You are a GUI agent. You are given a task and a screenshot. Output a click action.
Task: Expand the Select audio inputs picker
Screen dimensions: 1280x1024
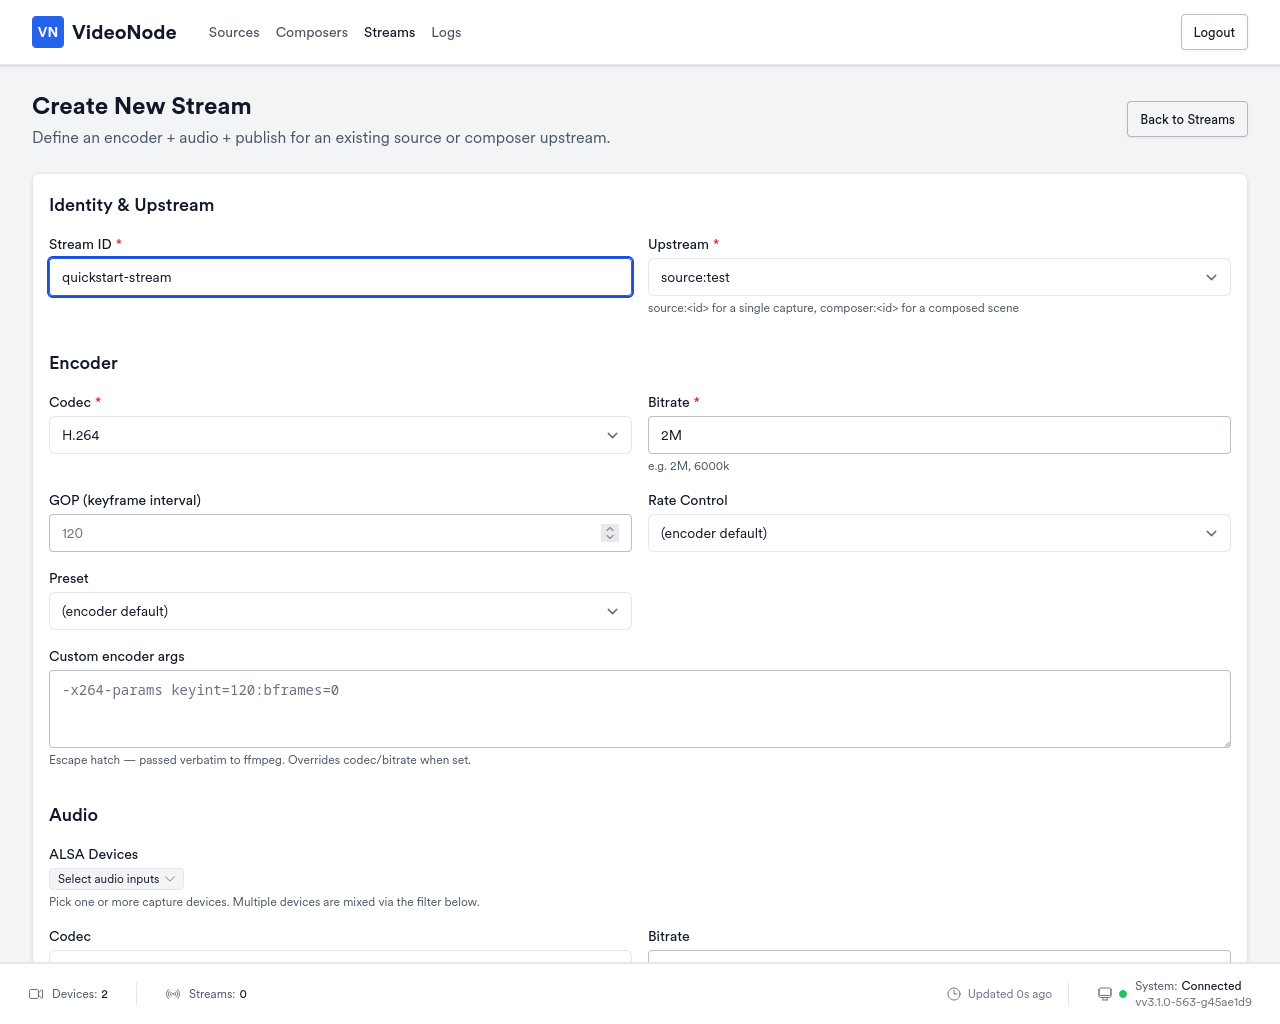(x=116, y=879)
